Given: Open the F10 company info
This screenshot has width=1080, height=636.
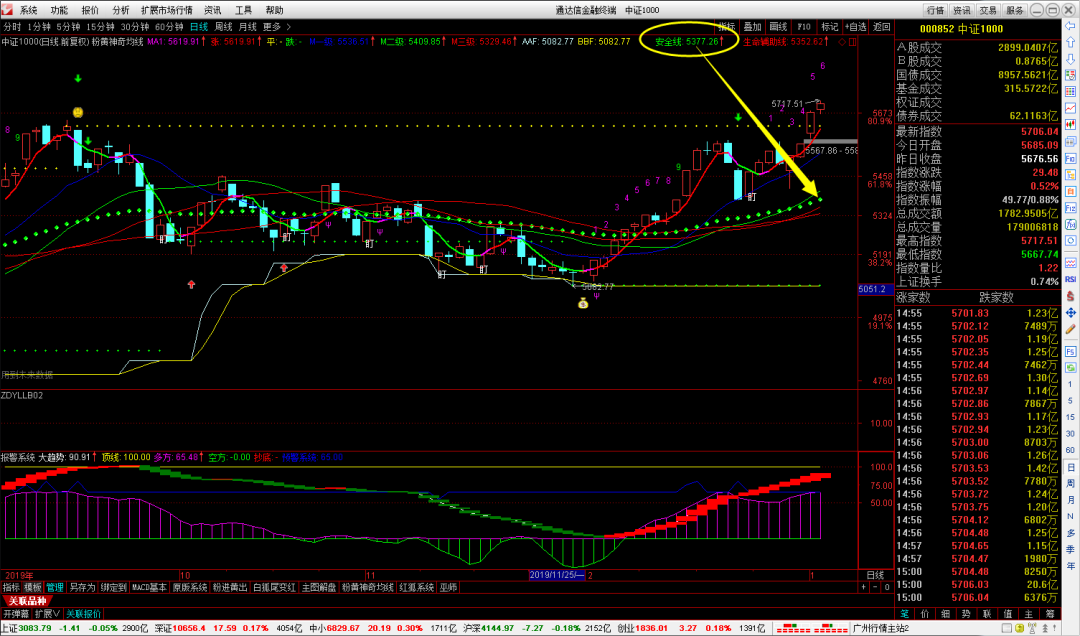Looking at the screenshot, I should pos(804,27).
